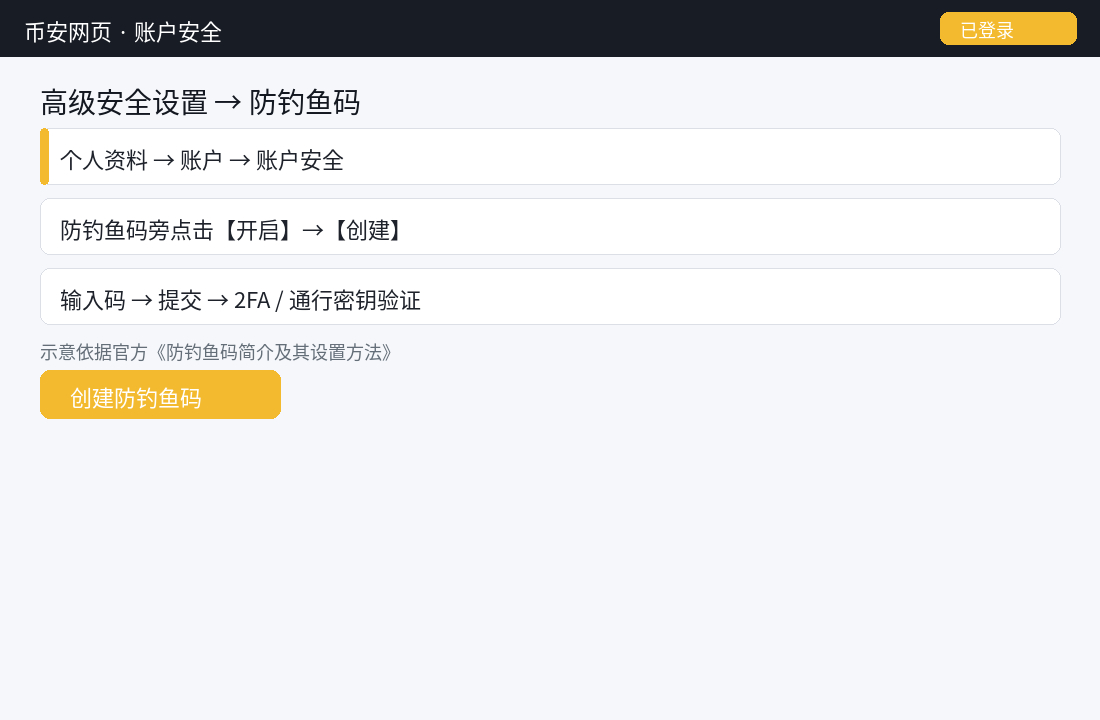Open the《防钓鱼码简介及其设置方法》reference
The width and height of the screenshot is (1100, 720).
273,352
